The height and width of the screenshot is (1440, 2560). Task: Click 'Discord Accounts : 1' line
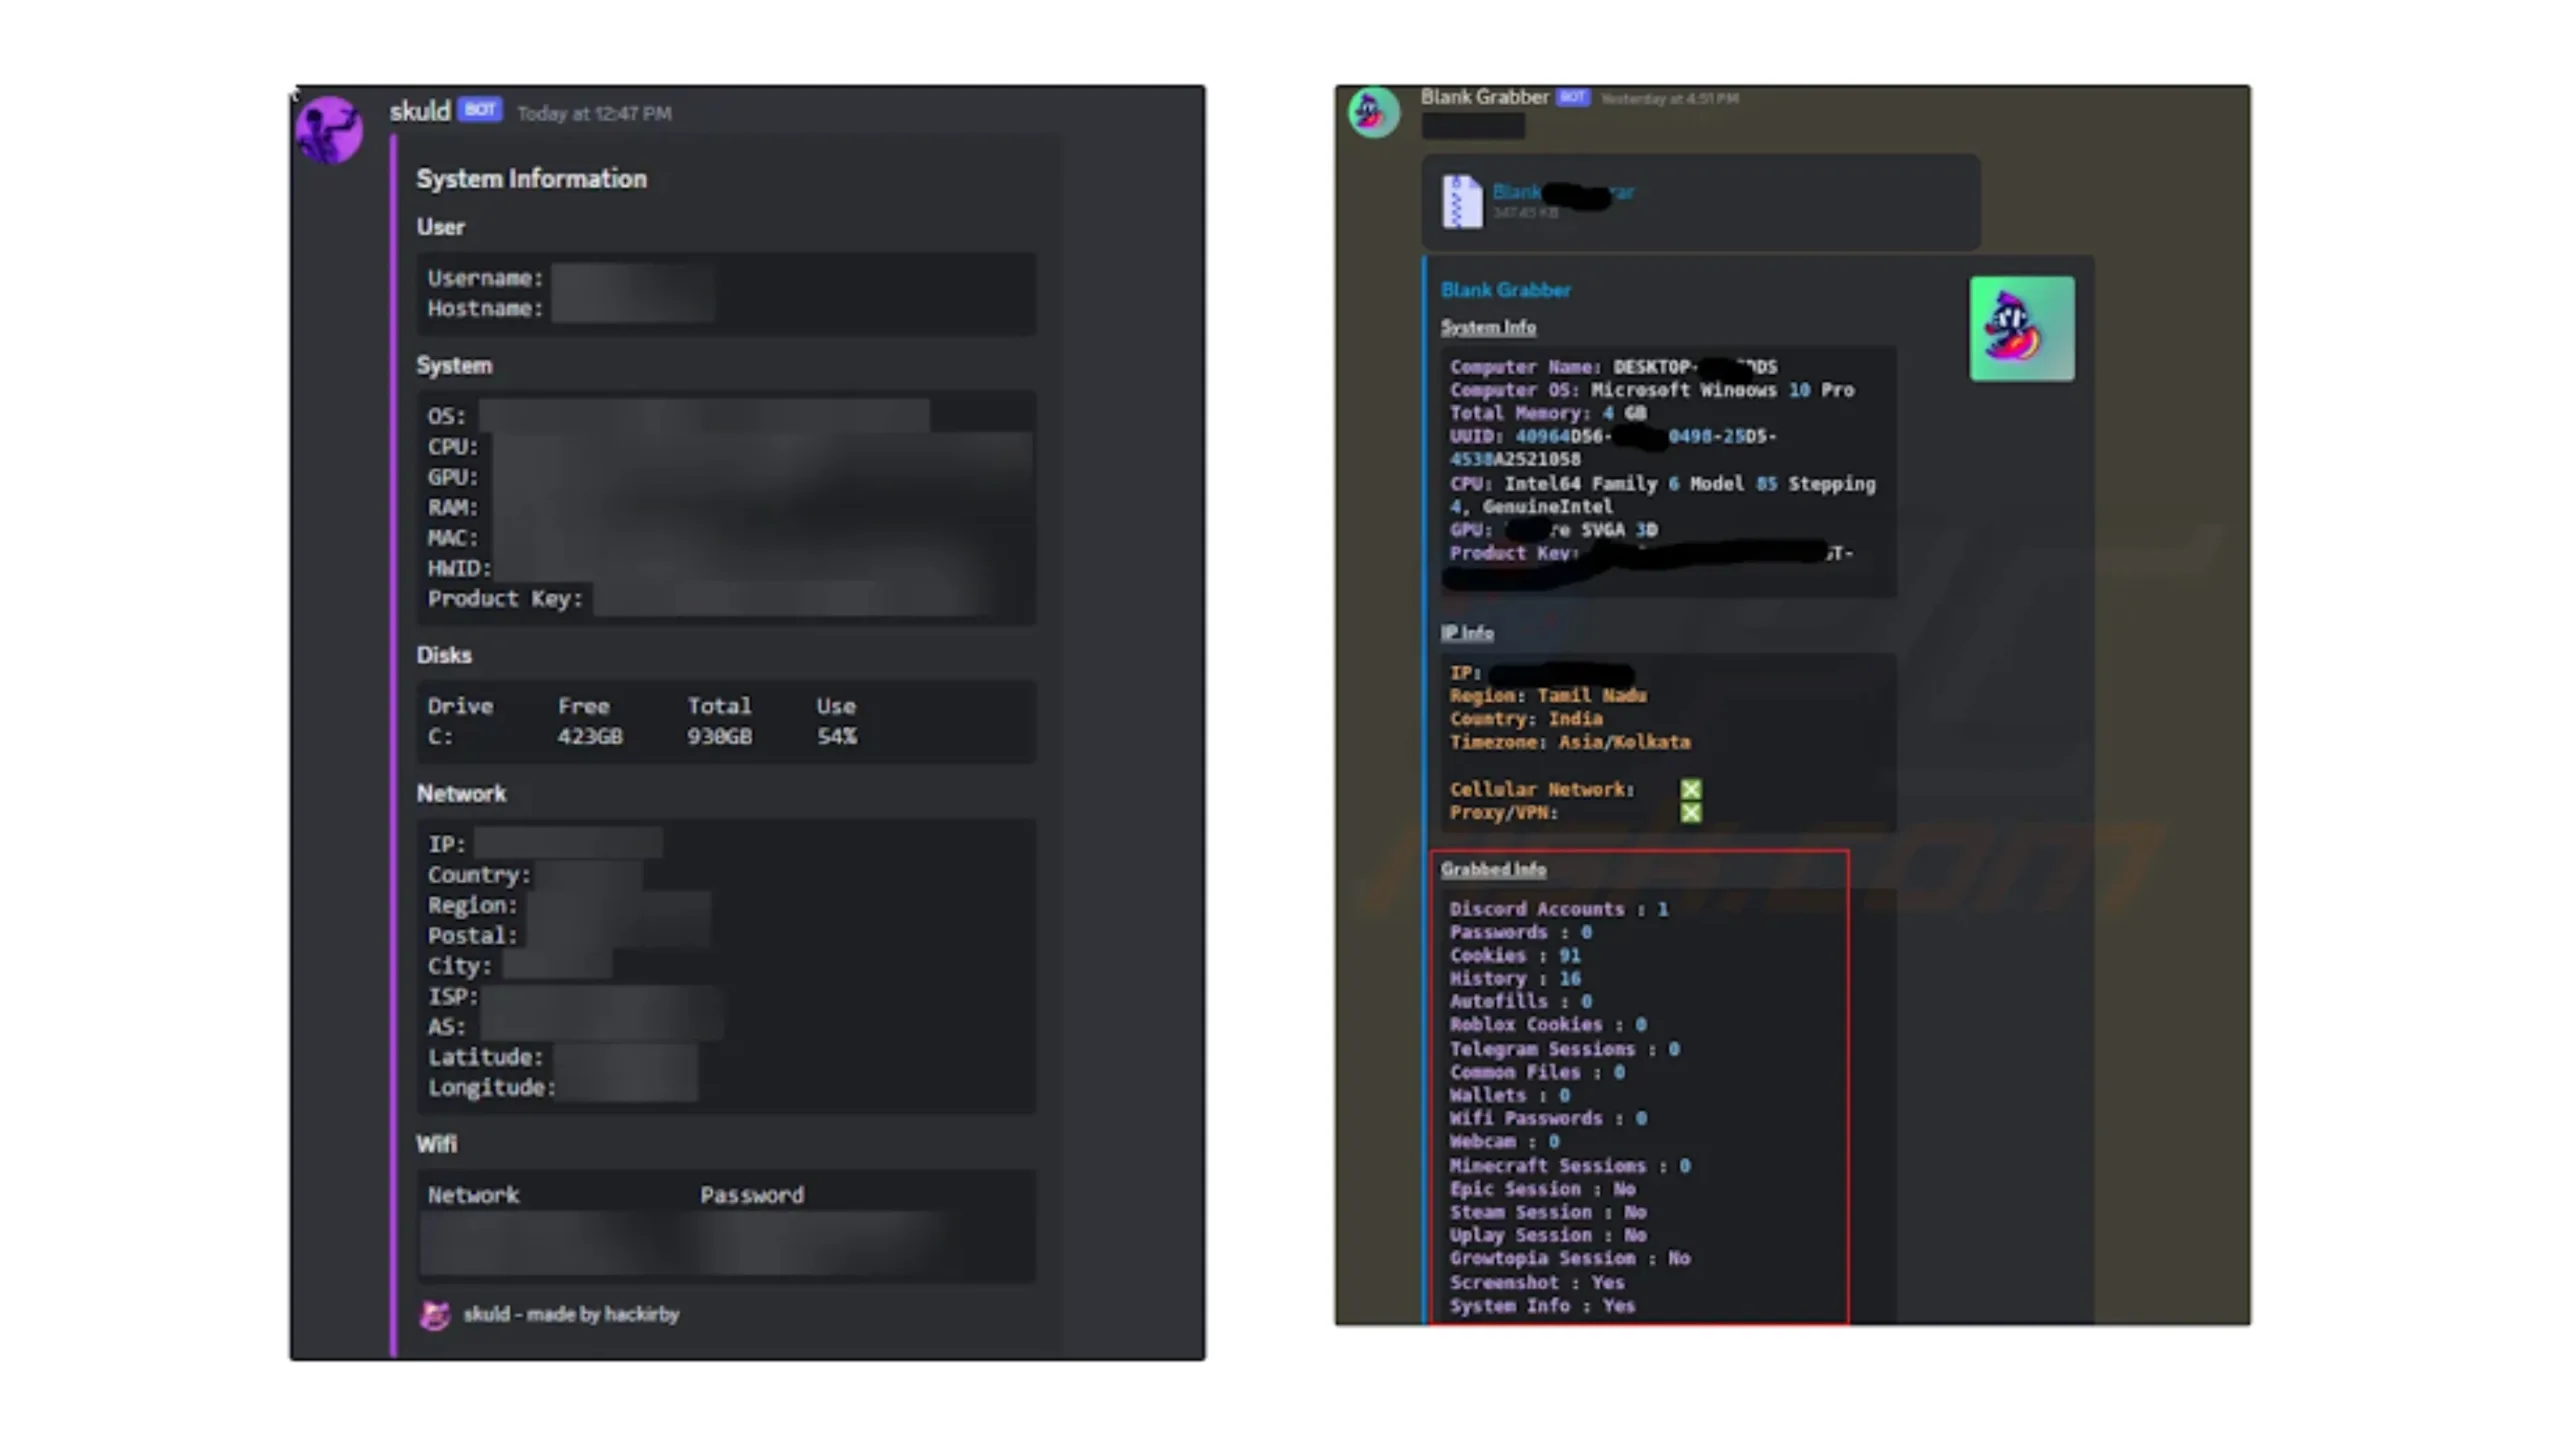coord(1559,909)
